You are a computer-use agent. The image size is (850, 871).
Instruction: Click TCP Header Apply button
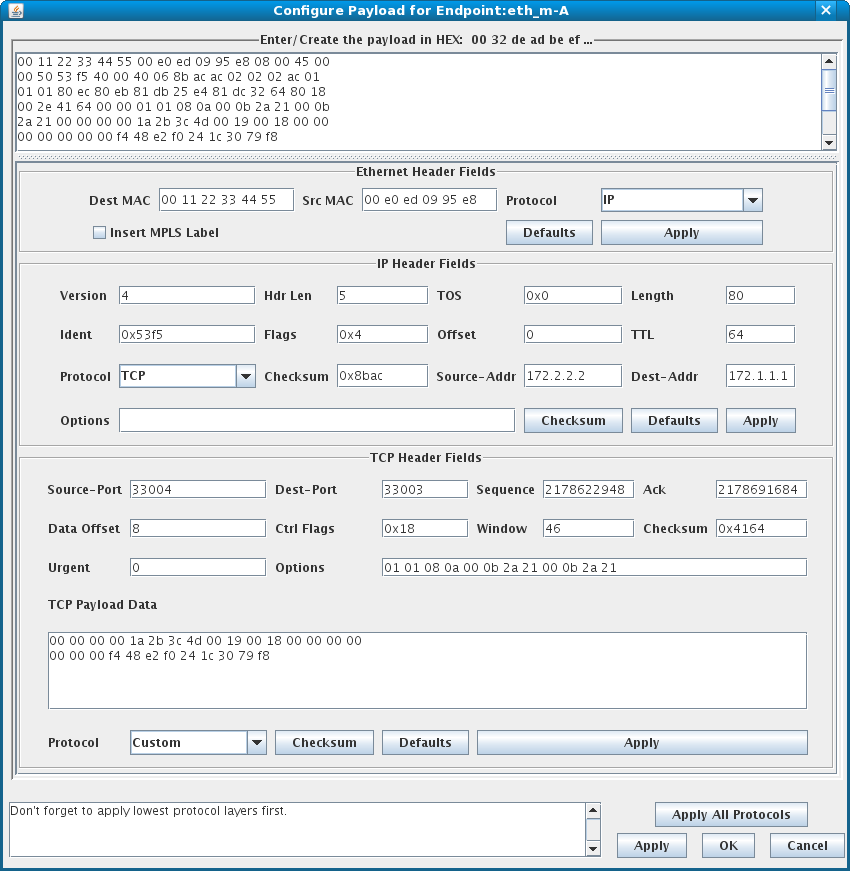tap(642, 743)
